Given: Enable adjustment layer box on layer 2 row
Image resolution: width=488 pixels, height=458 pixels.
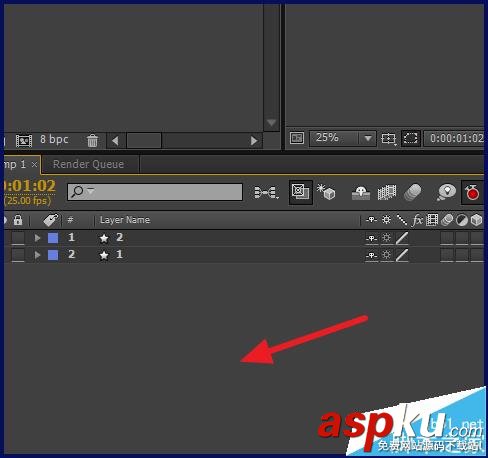Looking at the screenshot, I should 462,255.
